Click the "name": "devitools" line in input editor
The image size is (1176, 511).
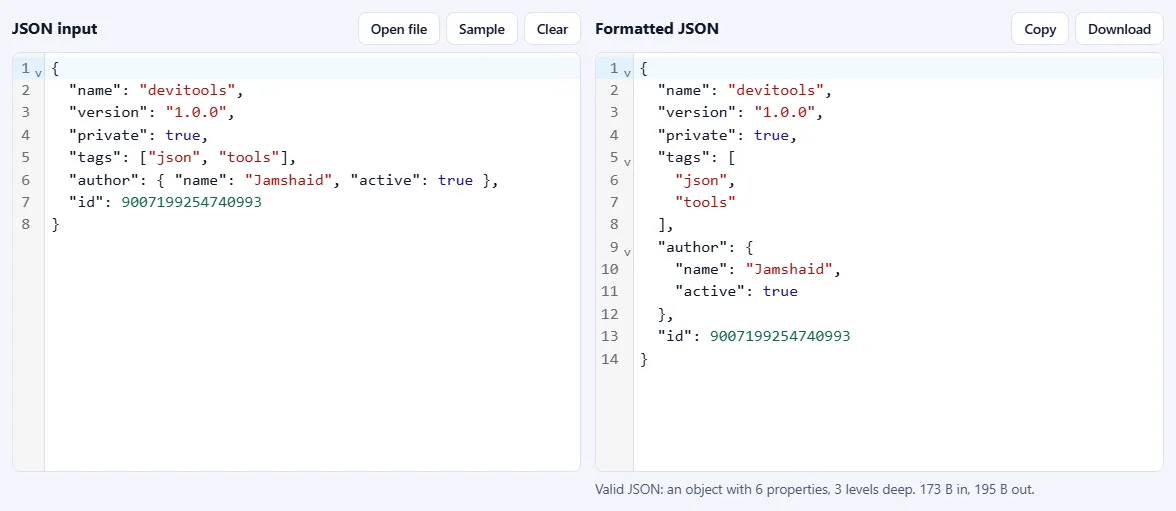[x=157, y=91]
